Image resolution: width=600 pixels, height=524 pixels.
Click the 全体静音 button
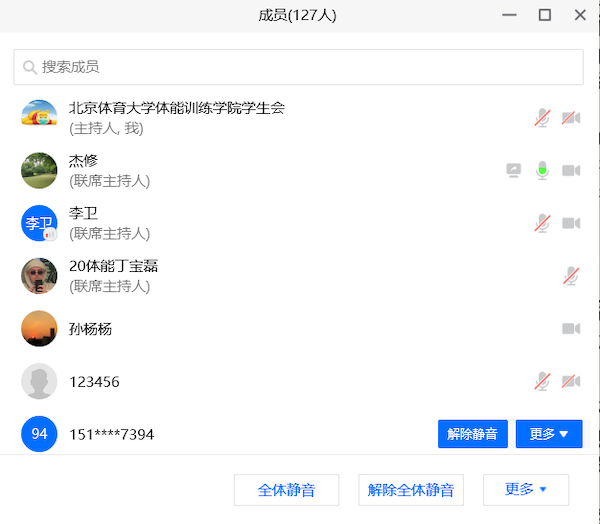[286, 490]
